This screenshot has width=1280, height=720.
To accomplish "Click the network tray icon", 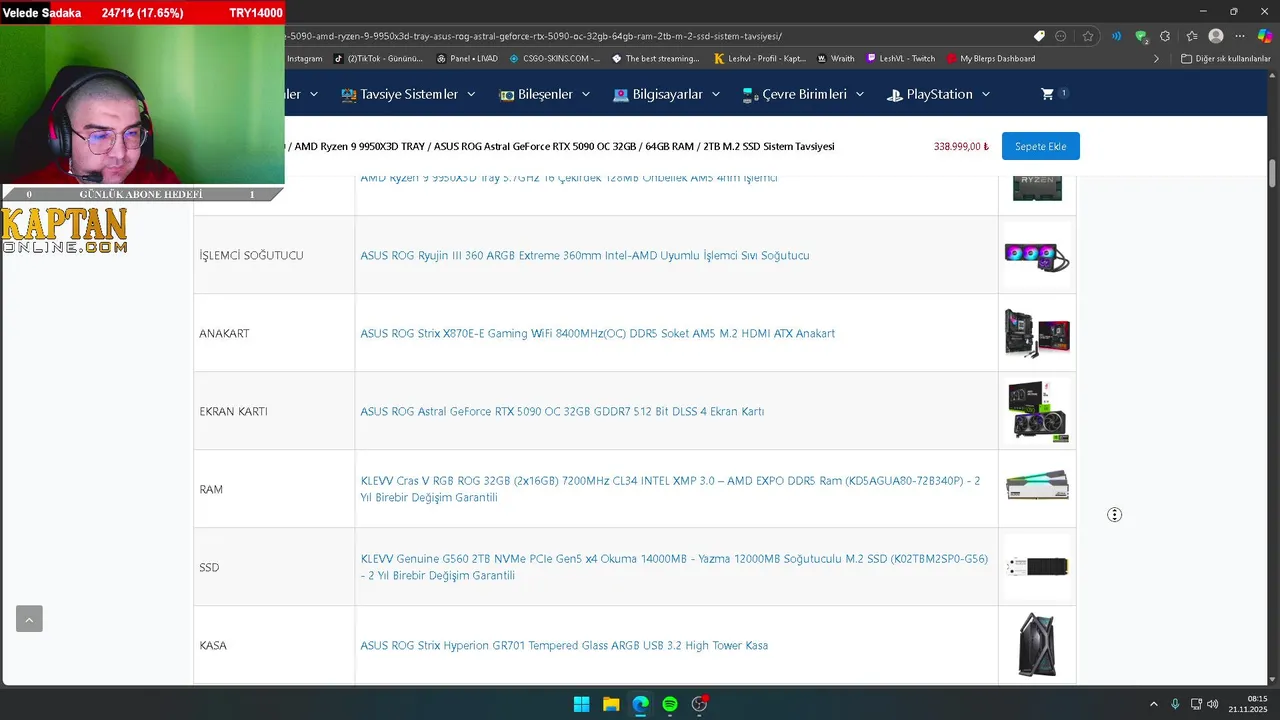I will (x=1196, y=704).
